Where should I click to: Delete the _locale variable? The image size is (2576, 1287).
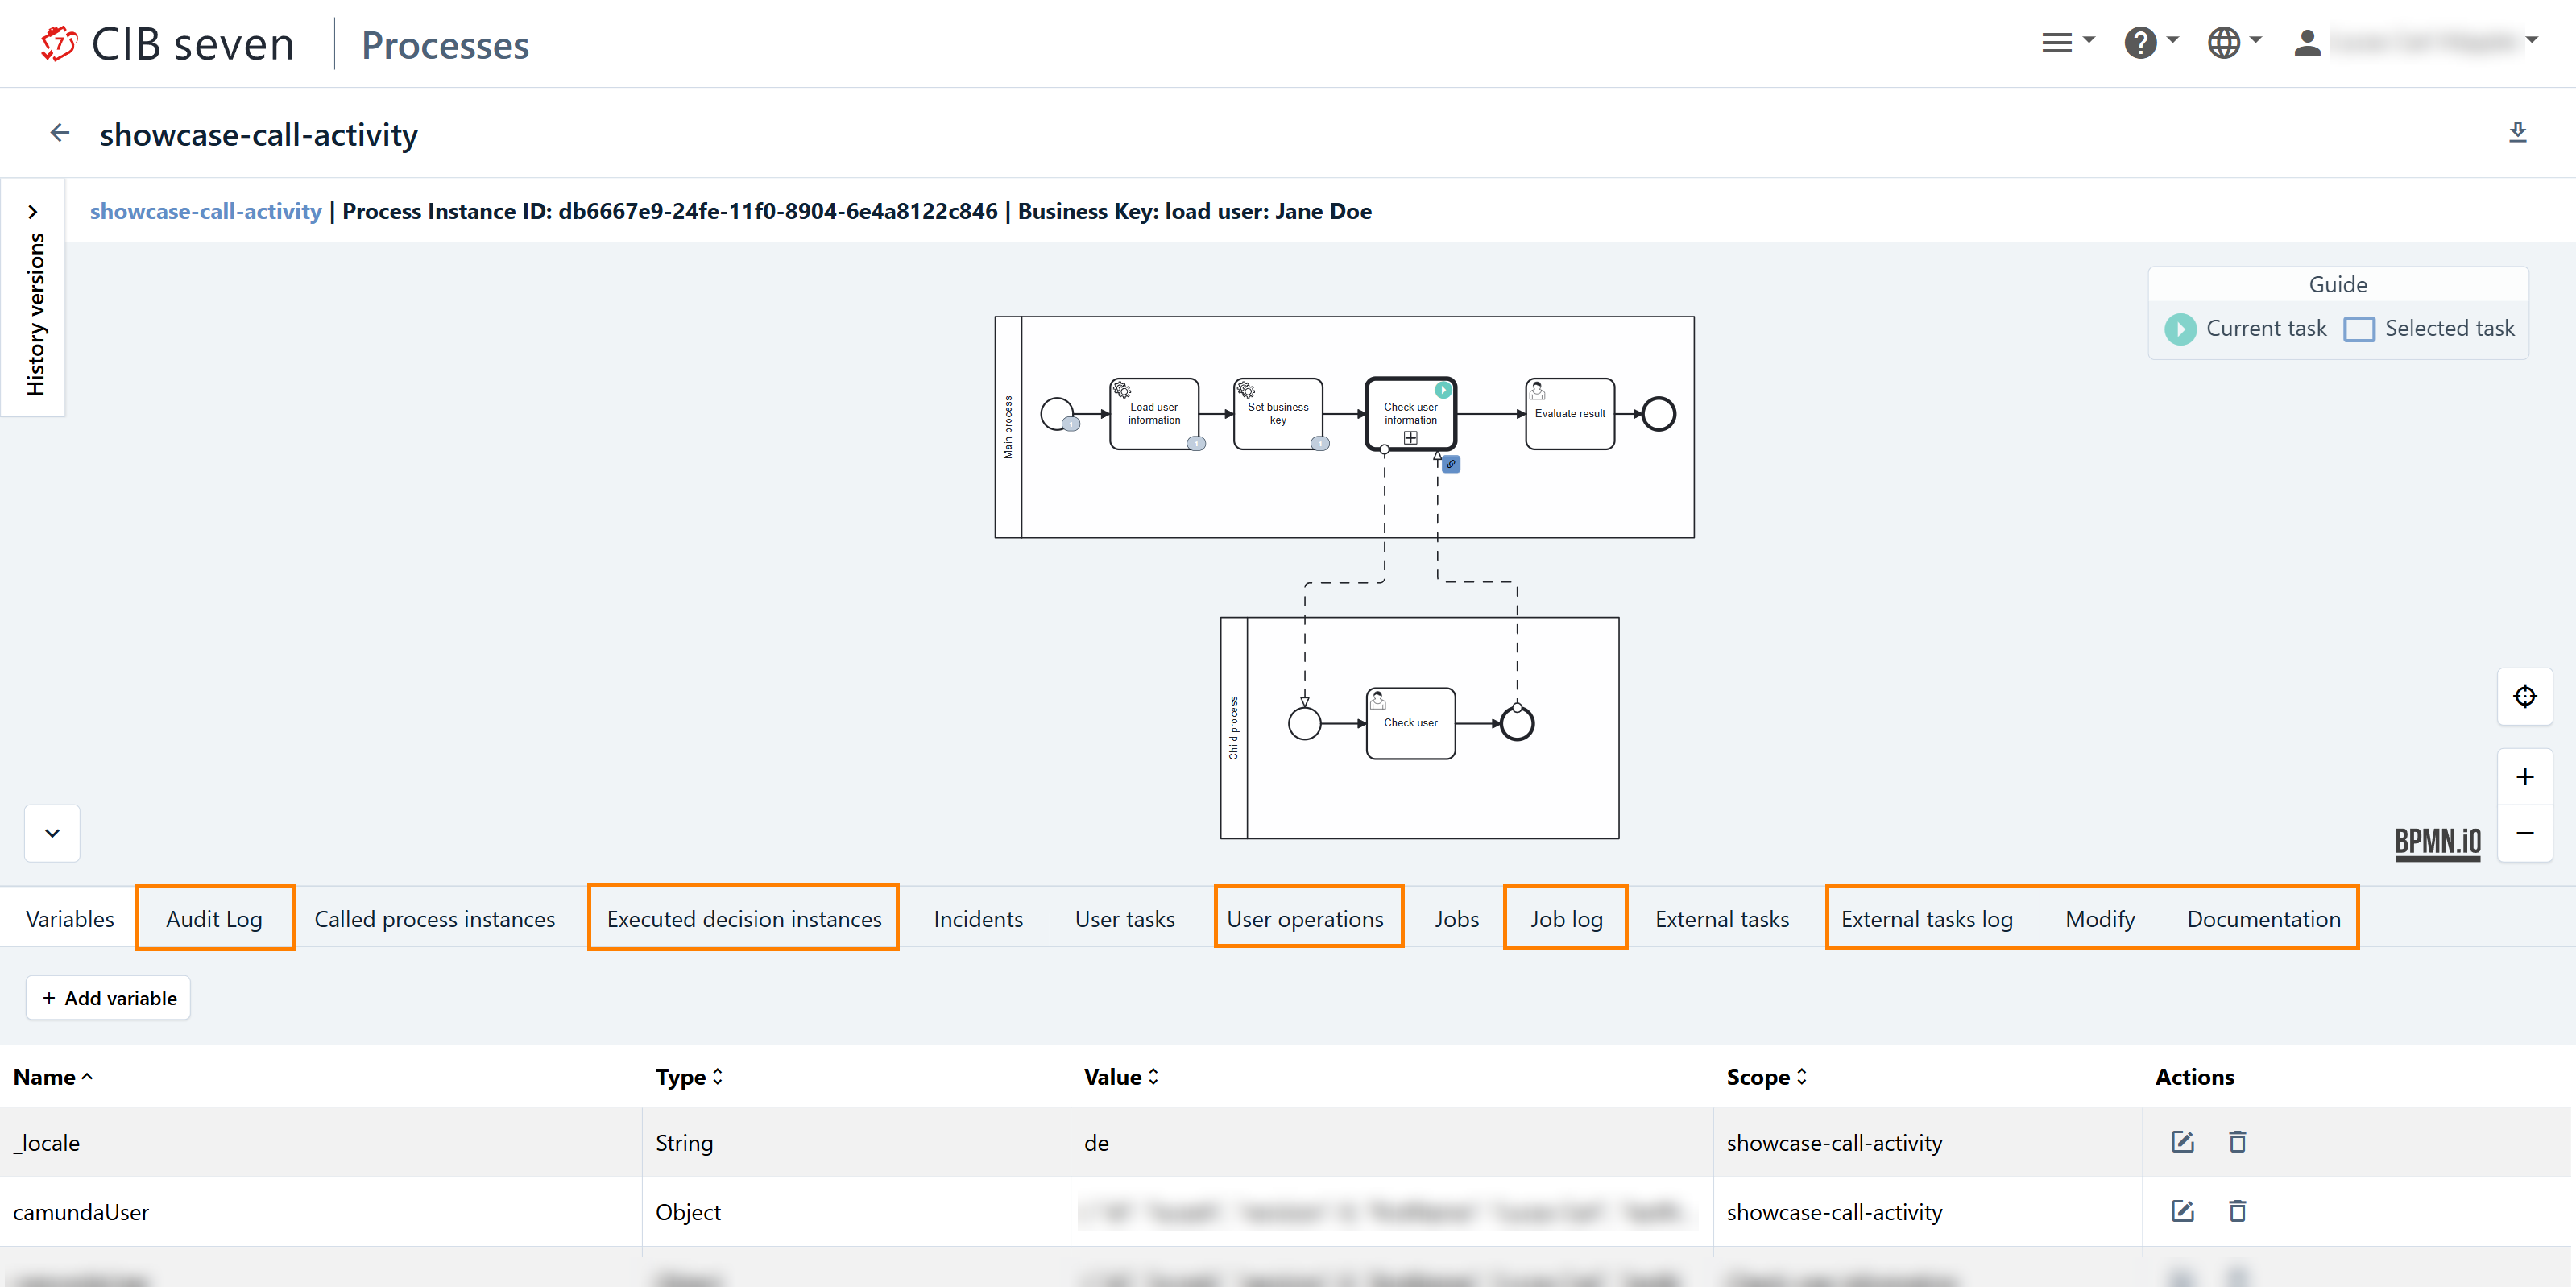(x=2237, y=1142)
